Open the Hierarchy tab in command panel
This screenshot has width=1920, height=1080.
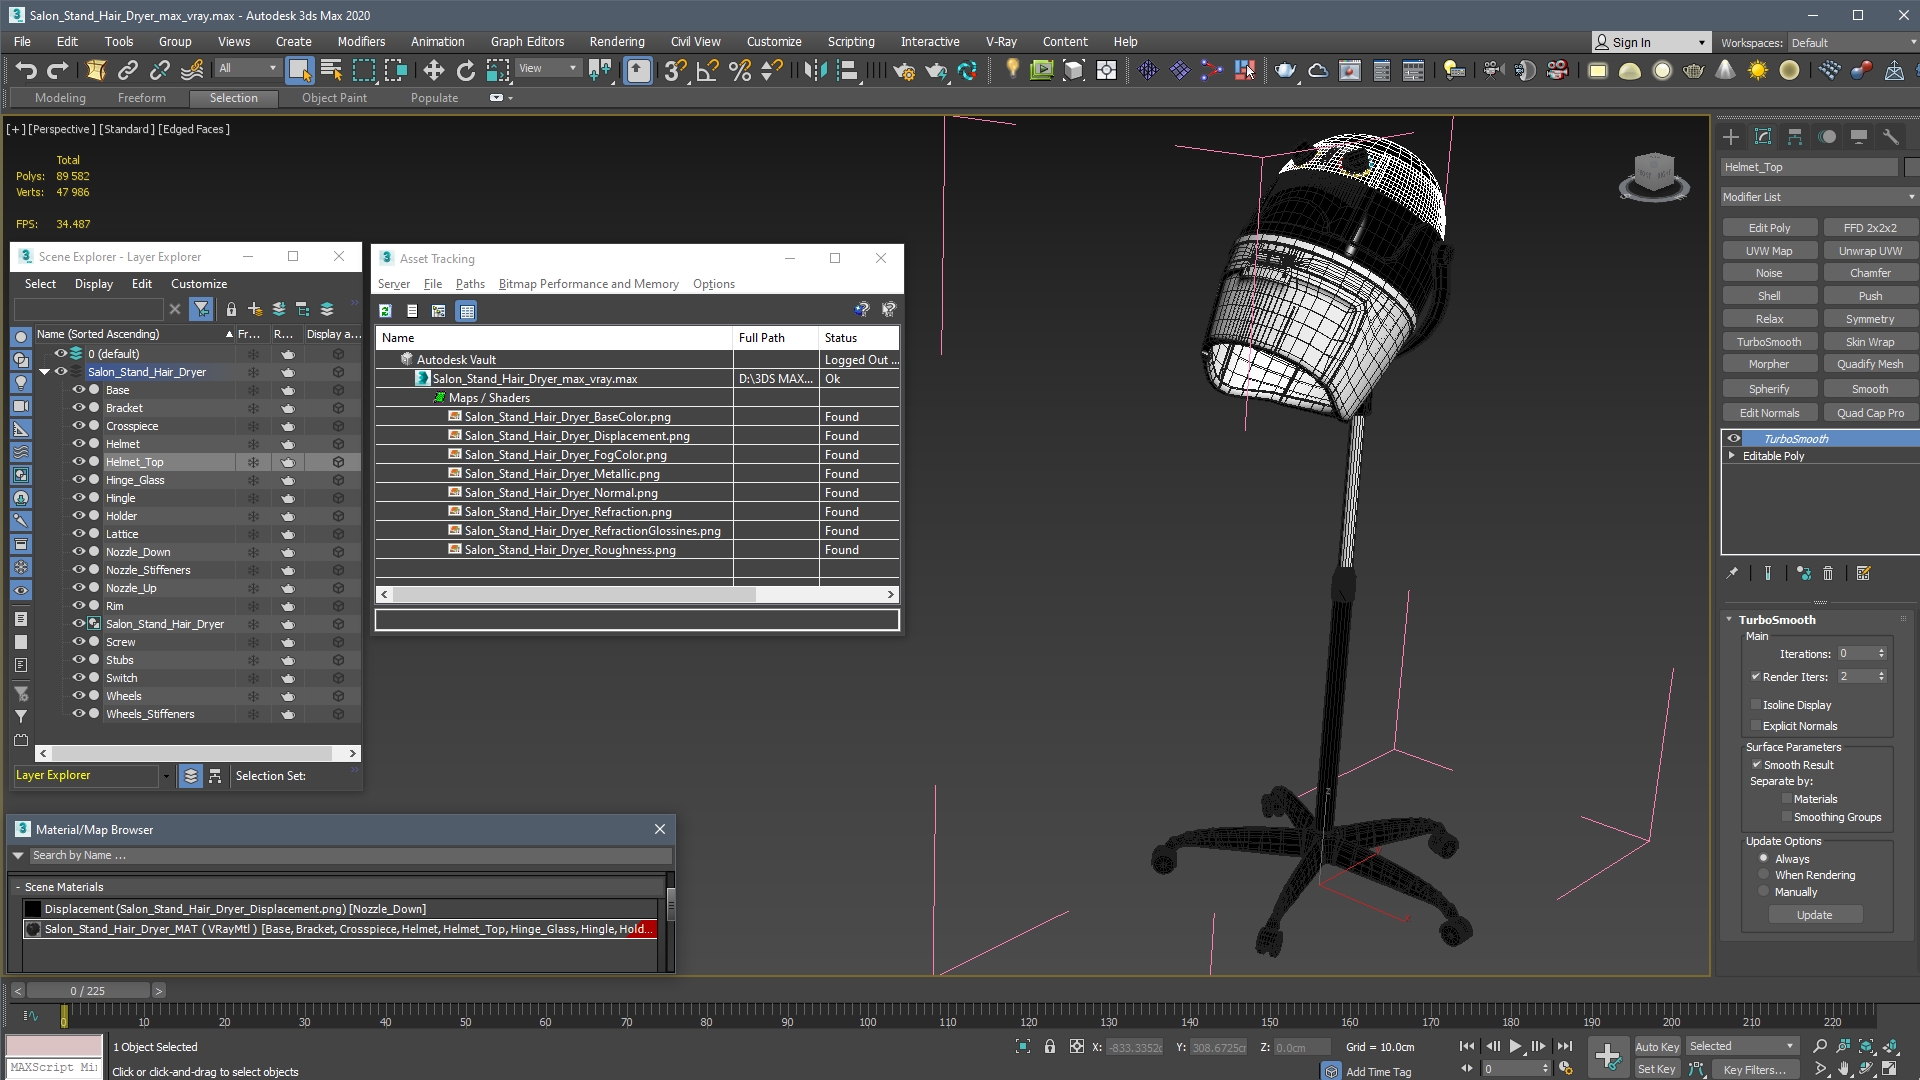pyautogui.click(x=1795, y=137)
